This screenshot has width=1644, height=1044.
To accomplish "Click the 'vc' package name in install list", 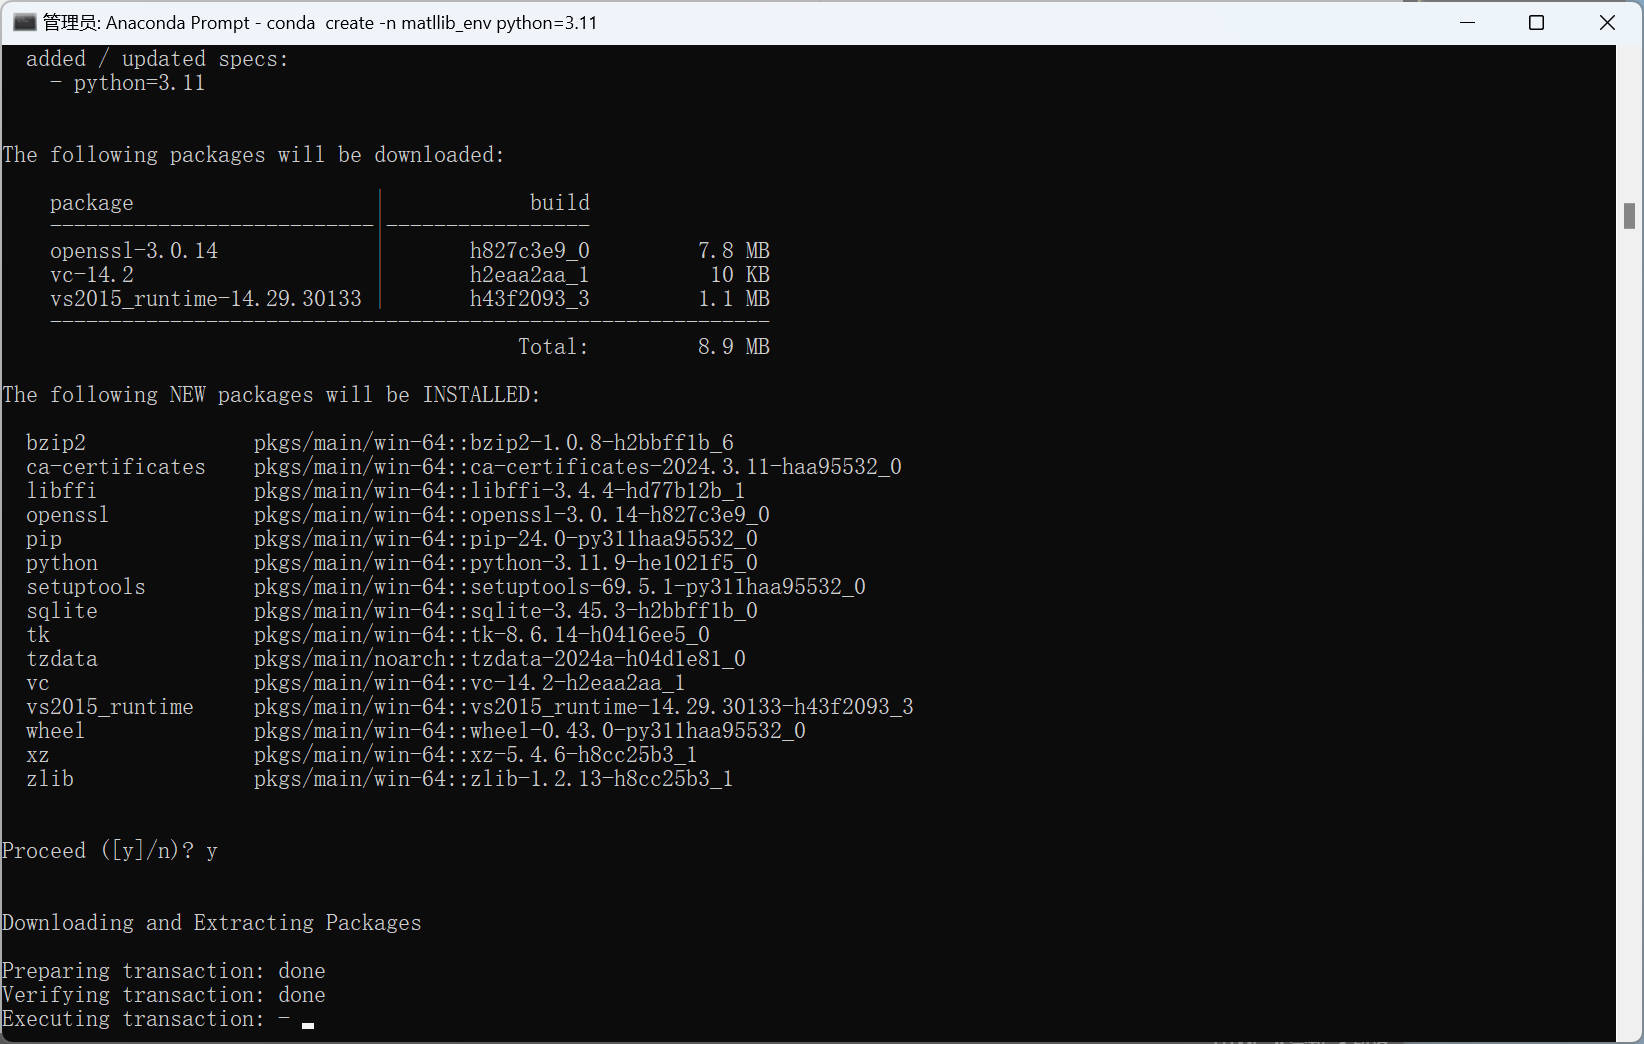I will tap(38, 683).
